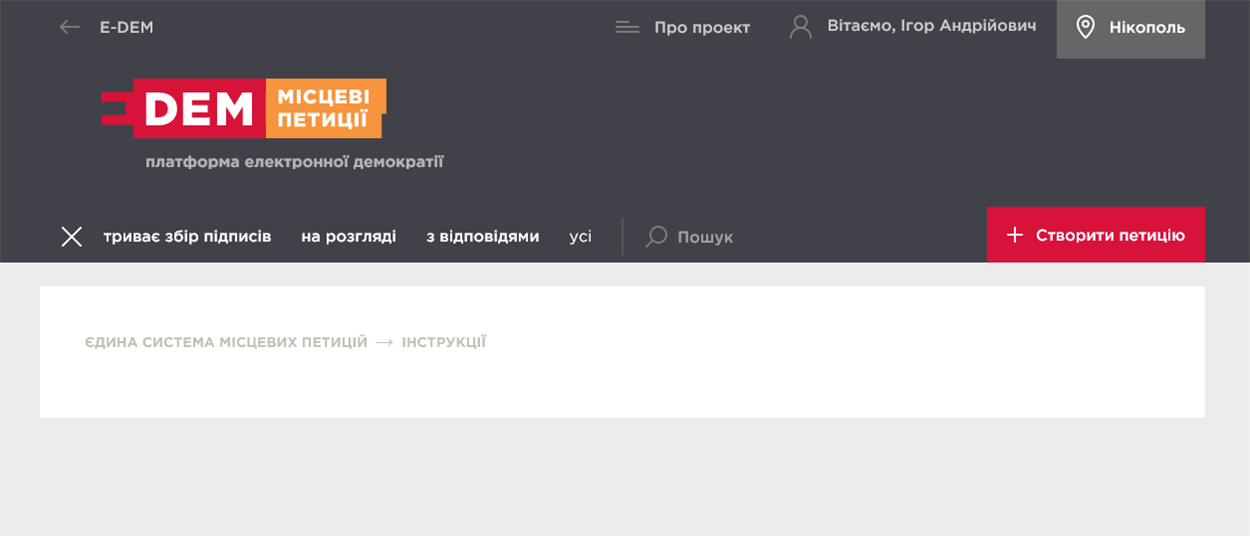The width and height of the screenshot is (1250, 536).
Task: Open the Про проект menu
Action: [x=702, y=27]
